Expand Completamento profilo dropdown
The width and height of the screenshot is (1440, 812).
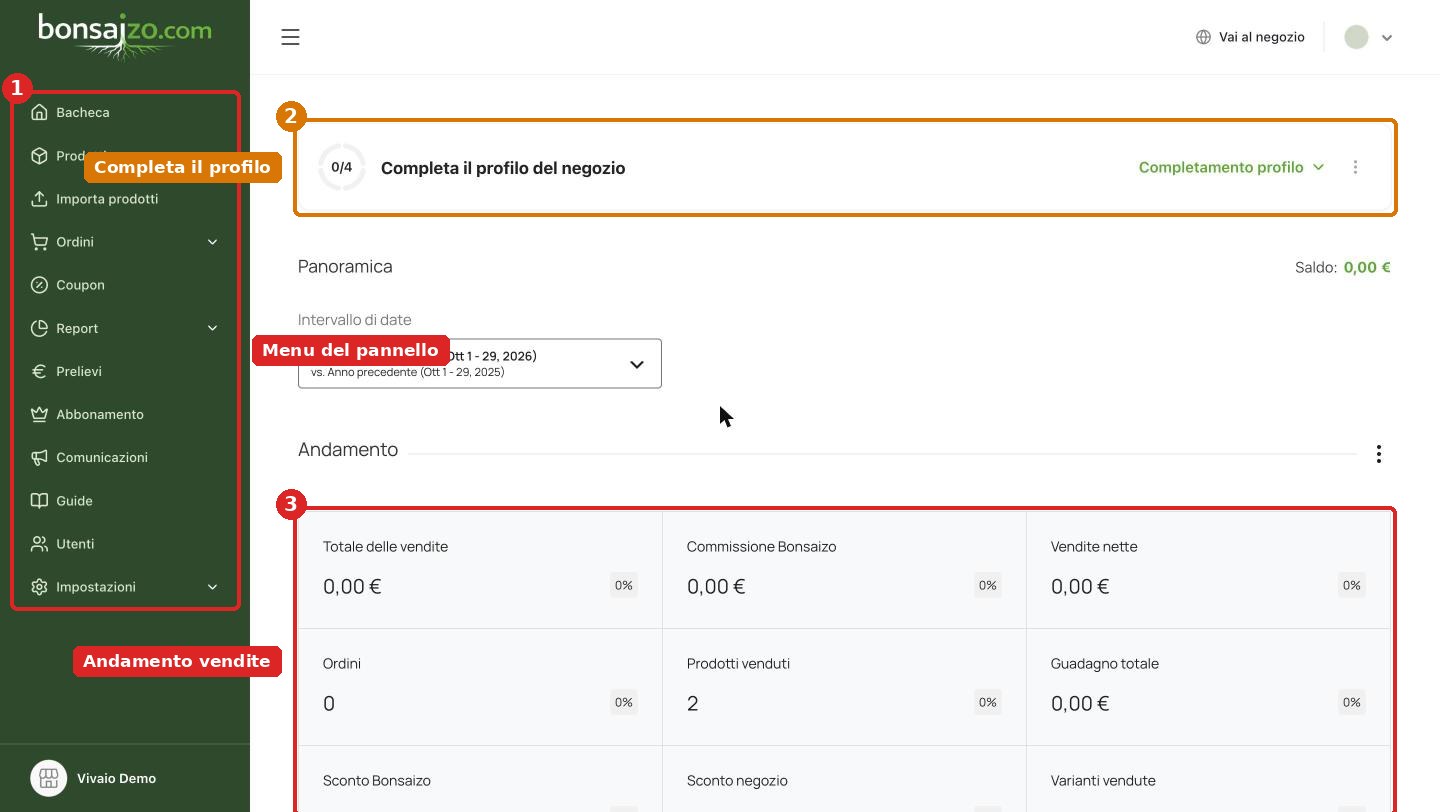[x=1231, y=167]
